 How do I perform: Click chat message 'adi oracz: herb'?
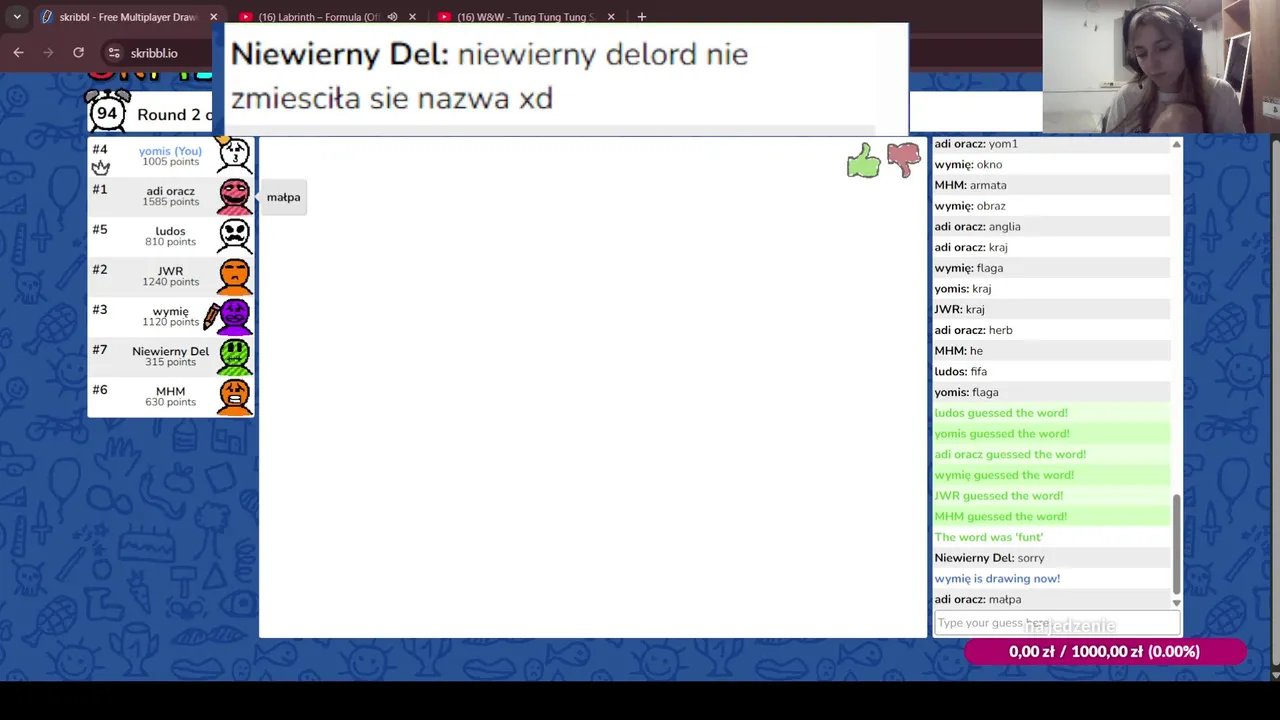coord(1051,330)
